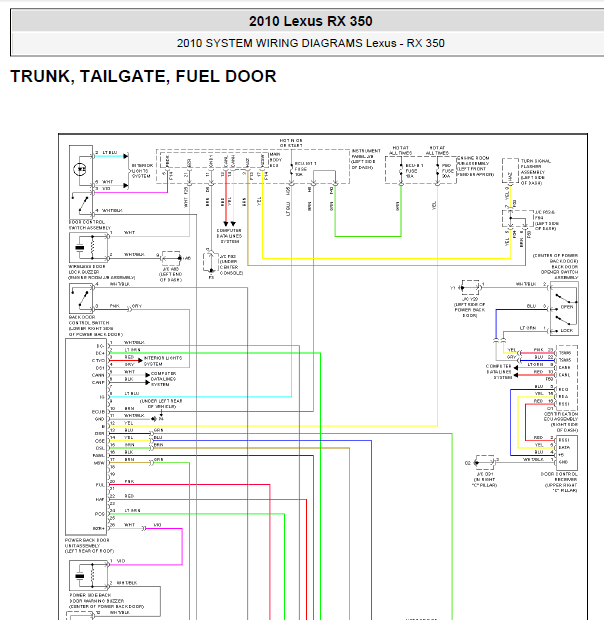
Task: Click the 'J/C A60' connector label
Action: click(x=171, y=269)
